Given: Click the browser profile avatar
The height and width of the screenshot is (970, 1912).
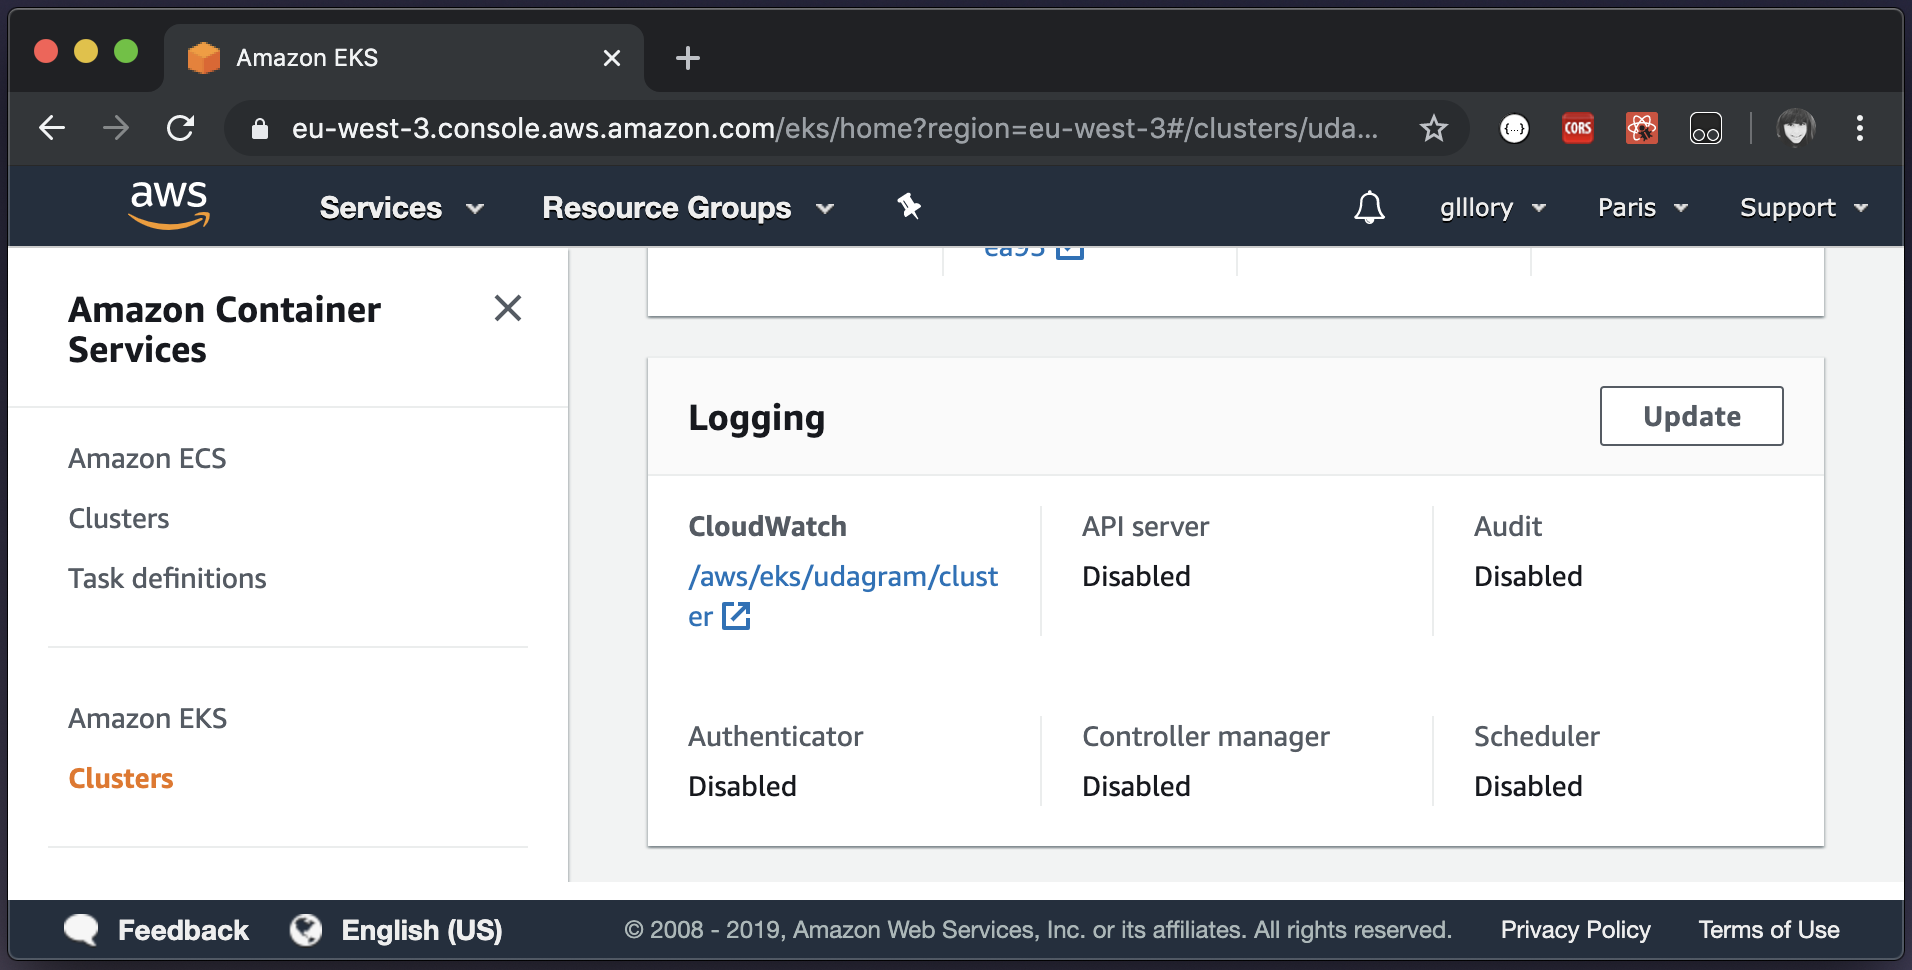Looking at the screenshot, I should click(x=1796, y=128).
